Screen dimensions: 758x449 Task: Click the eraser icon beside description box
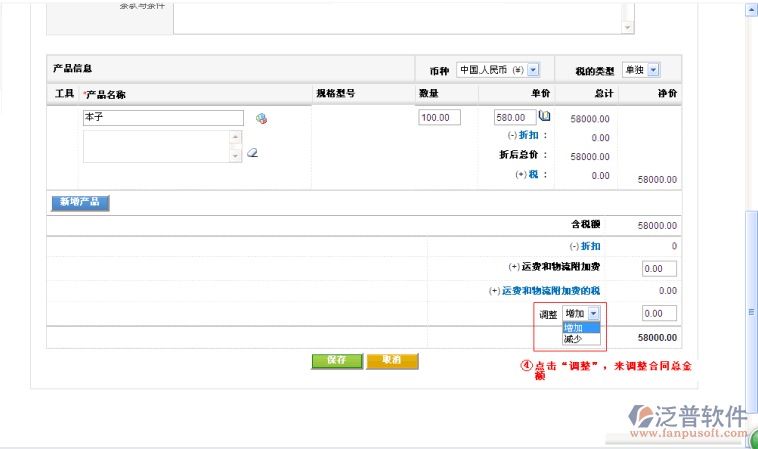click(252, 153)
